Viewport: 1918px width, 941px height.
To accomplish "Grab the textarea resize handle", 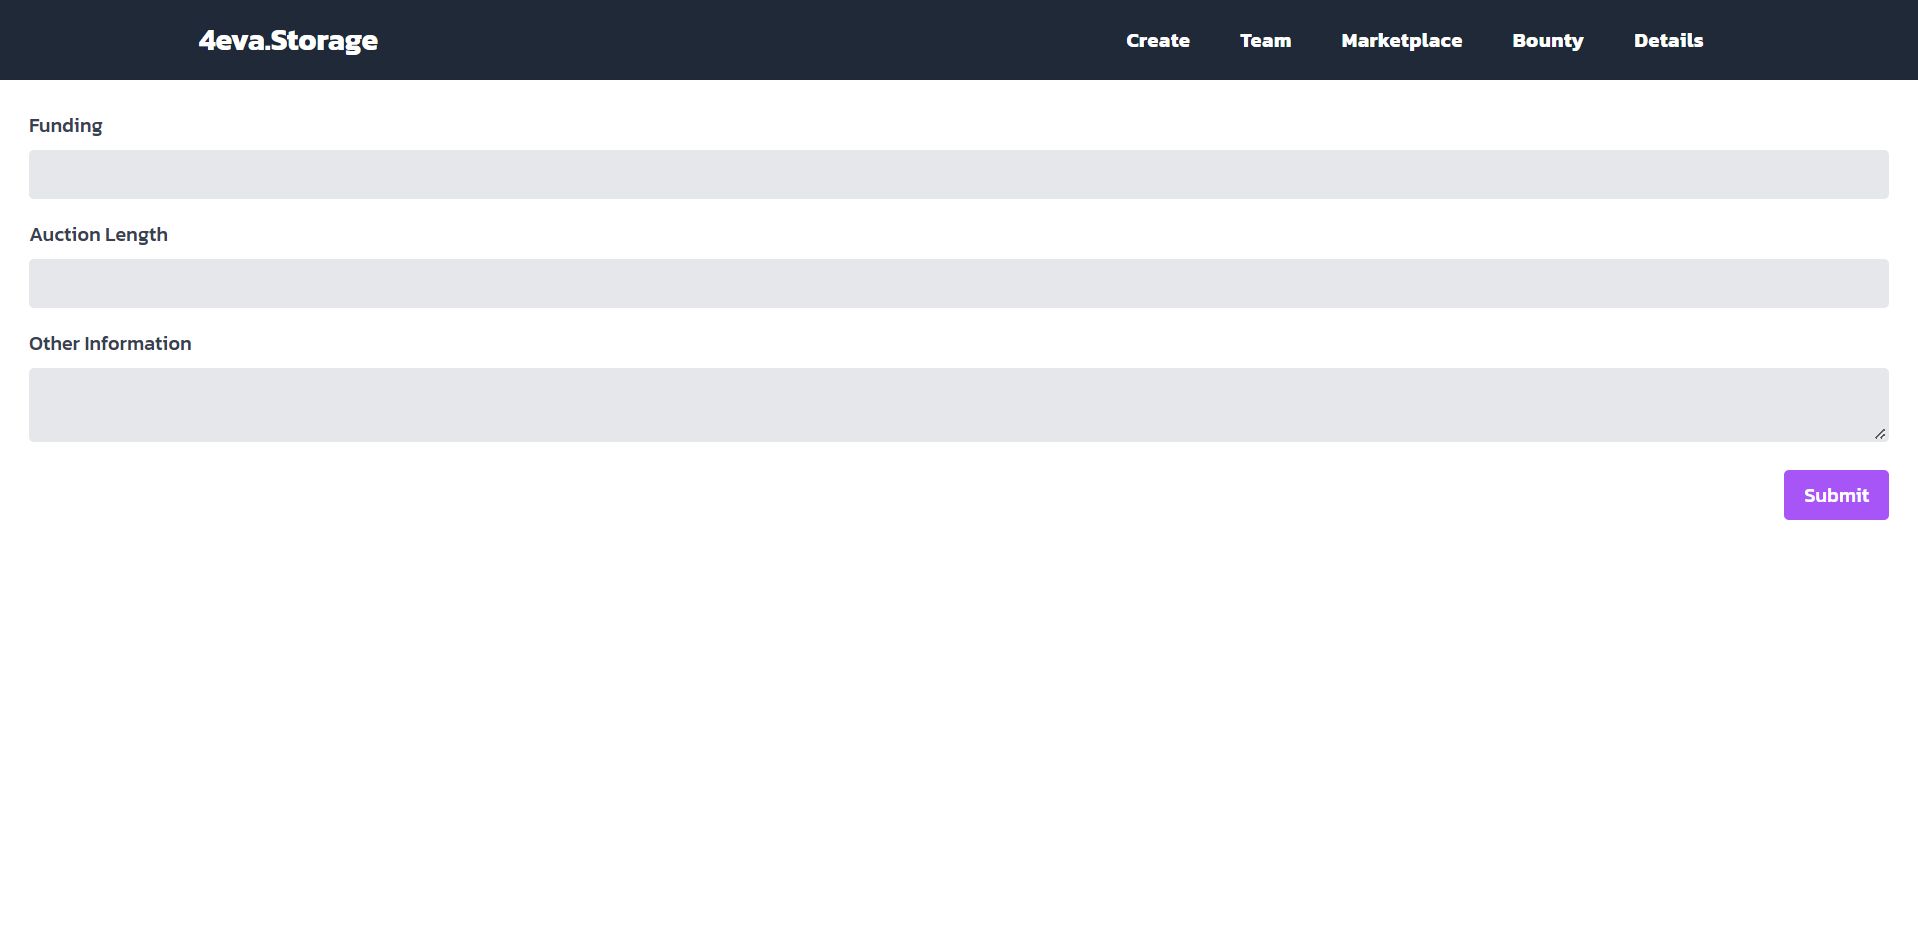I will 1880,434.
